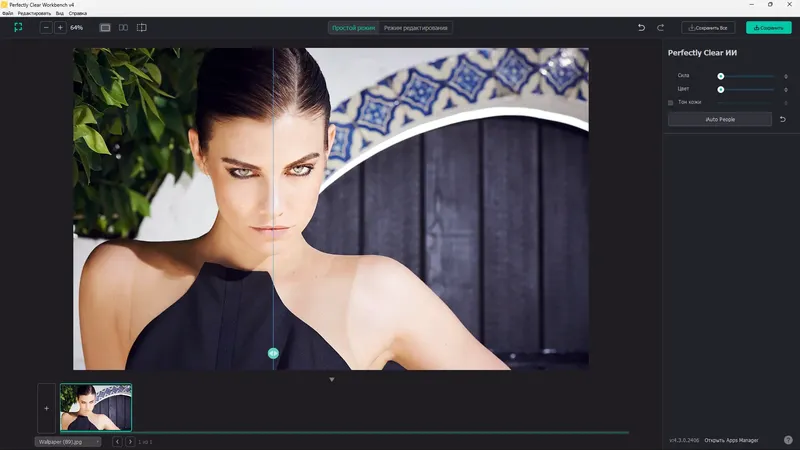Click the Сила strength slider handle

tap(720, 76)
